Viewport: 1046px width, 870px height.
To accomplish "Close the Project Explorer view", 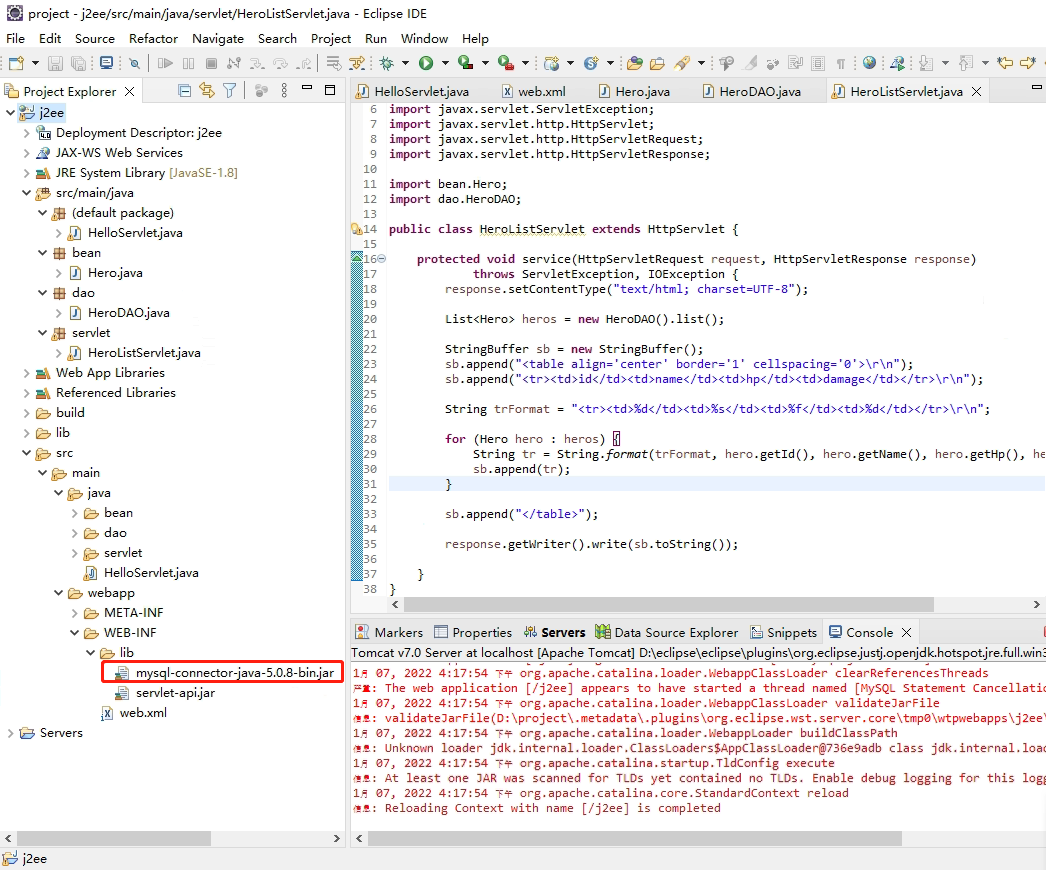I will 129,91.
